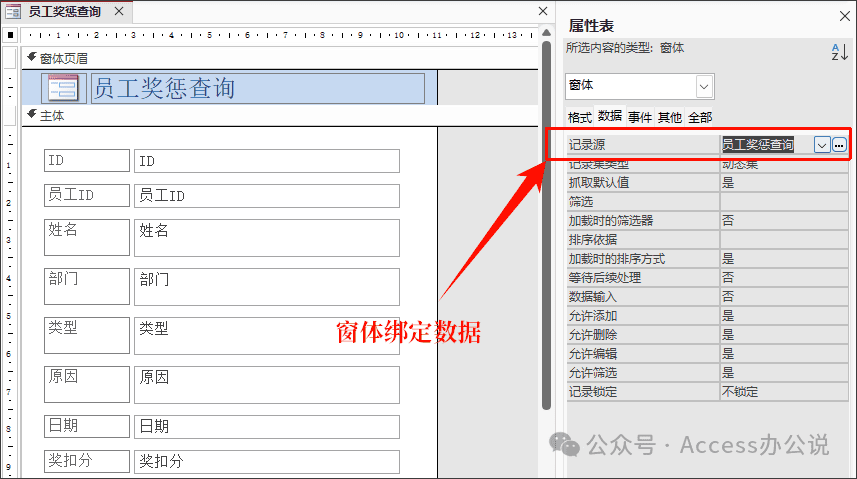Image resolution: width=857 pixels, height=479 pixels.
Task: Click the empty 筛选 property value
Action: click(784, 202)
